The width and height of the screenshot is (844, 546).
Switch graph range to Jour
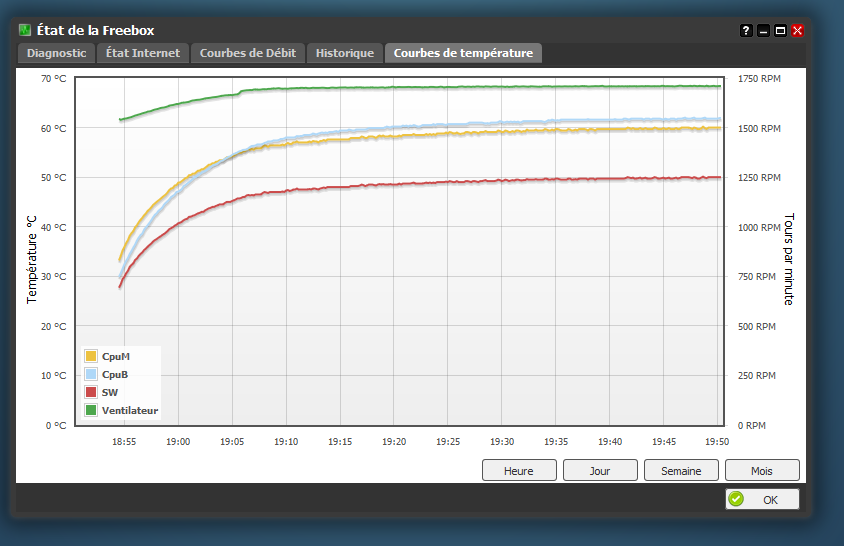pyautogui.click(x=600, y=470)
